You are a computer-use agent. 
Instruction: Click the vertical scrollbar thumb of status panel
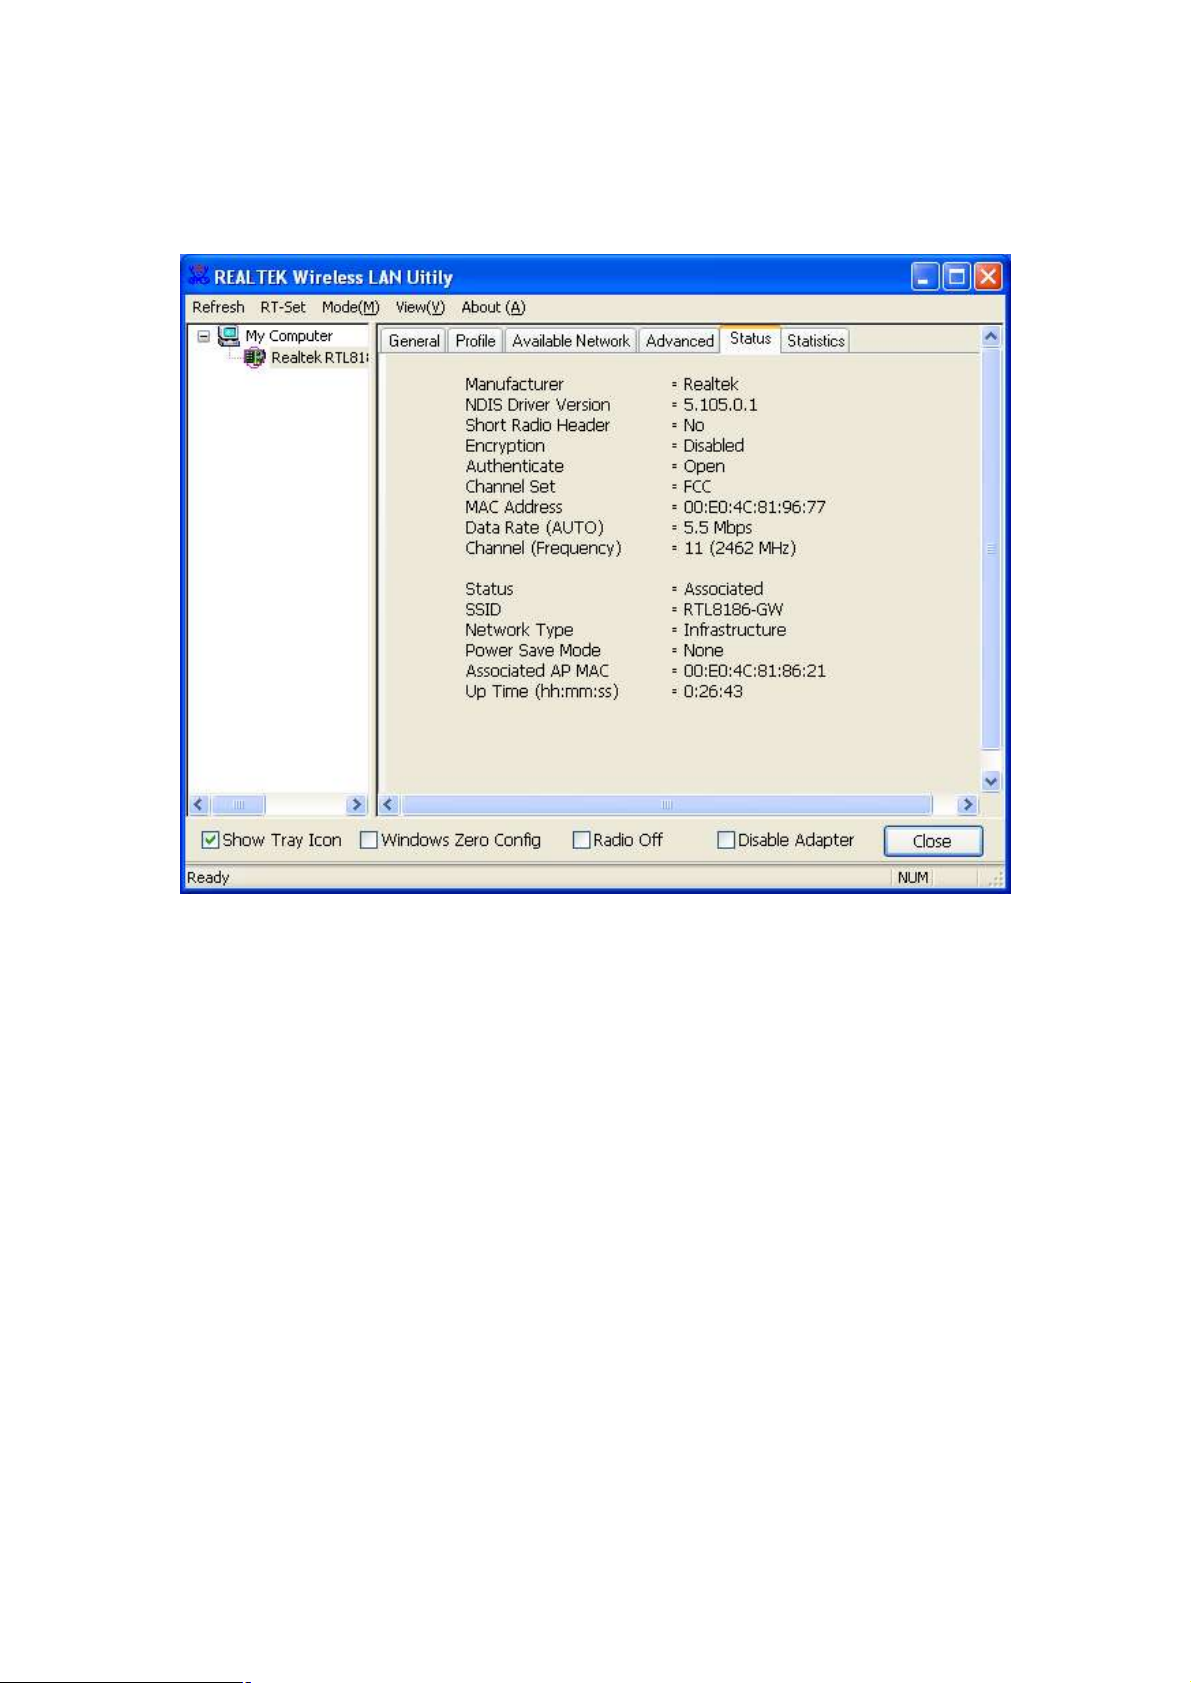(x=991, y=548)
